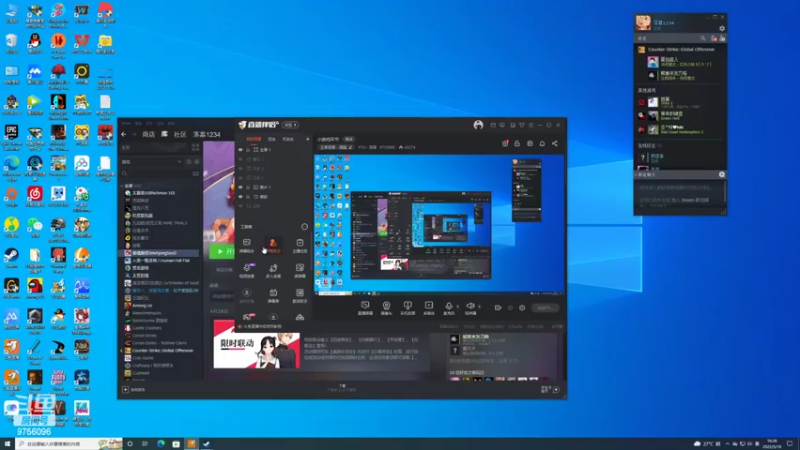Click the speaker icon in streaming toolbar
This screenshot has height=450, width=800.
point(470,307)
